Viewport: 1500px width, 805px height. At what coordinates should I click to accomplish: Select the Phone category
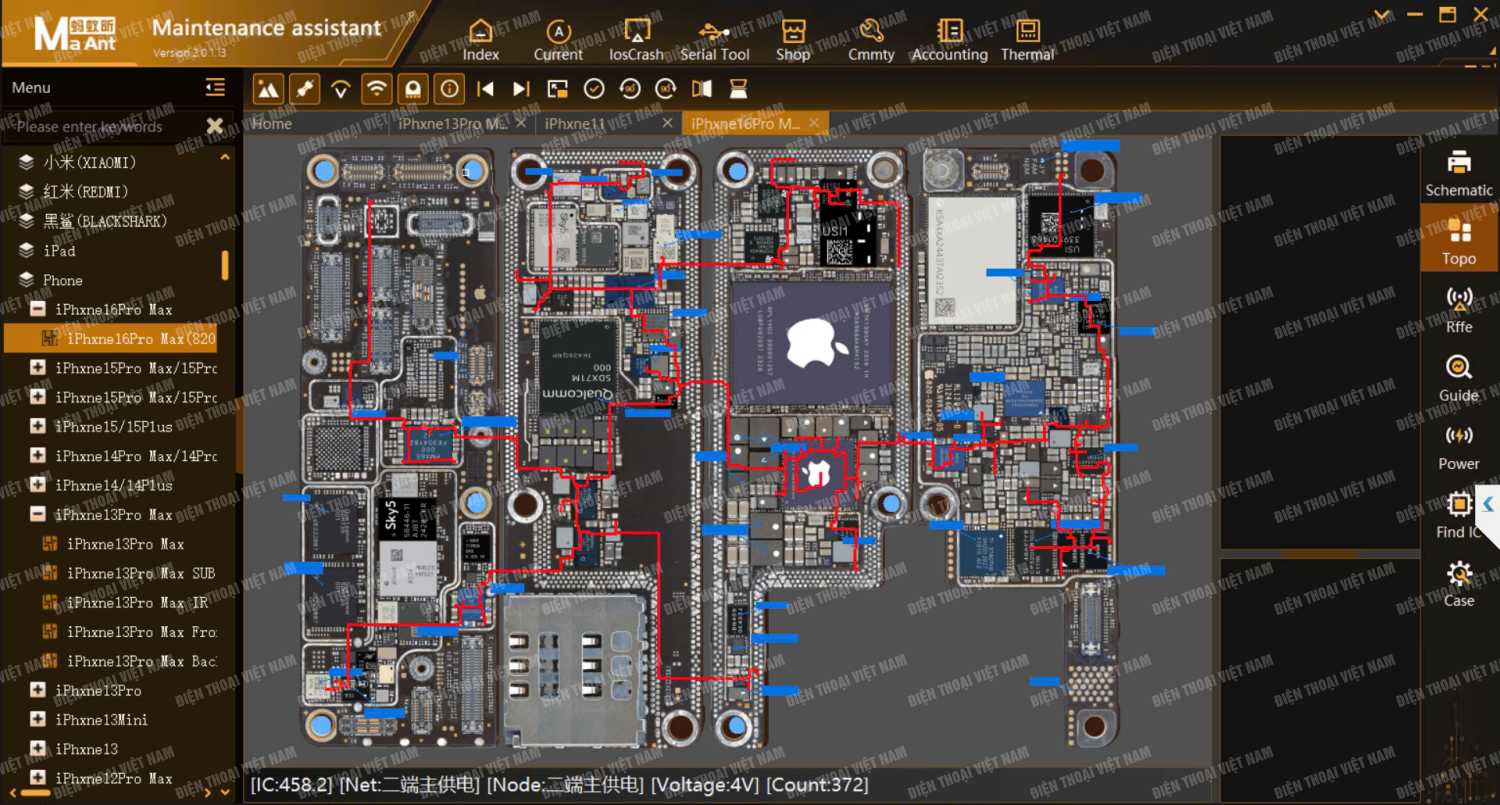pyautogui.click(x=63, y=280)
